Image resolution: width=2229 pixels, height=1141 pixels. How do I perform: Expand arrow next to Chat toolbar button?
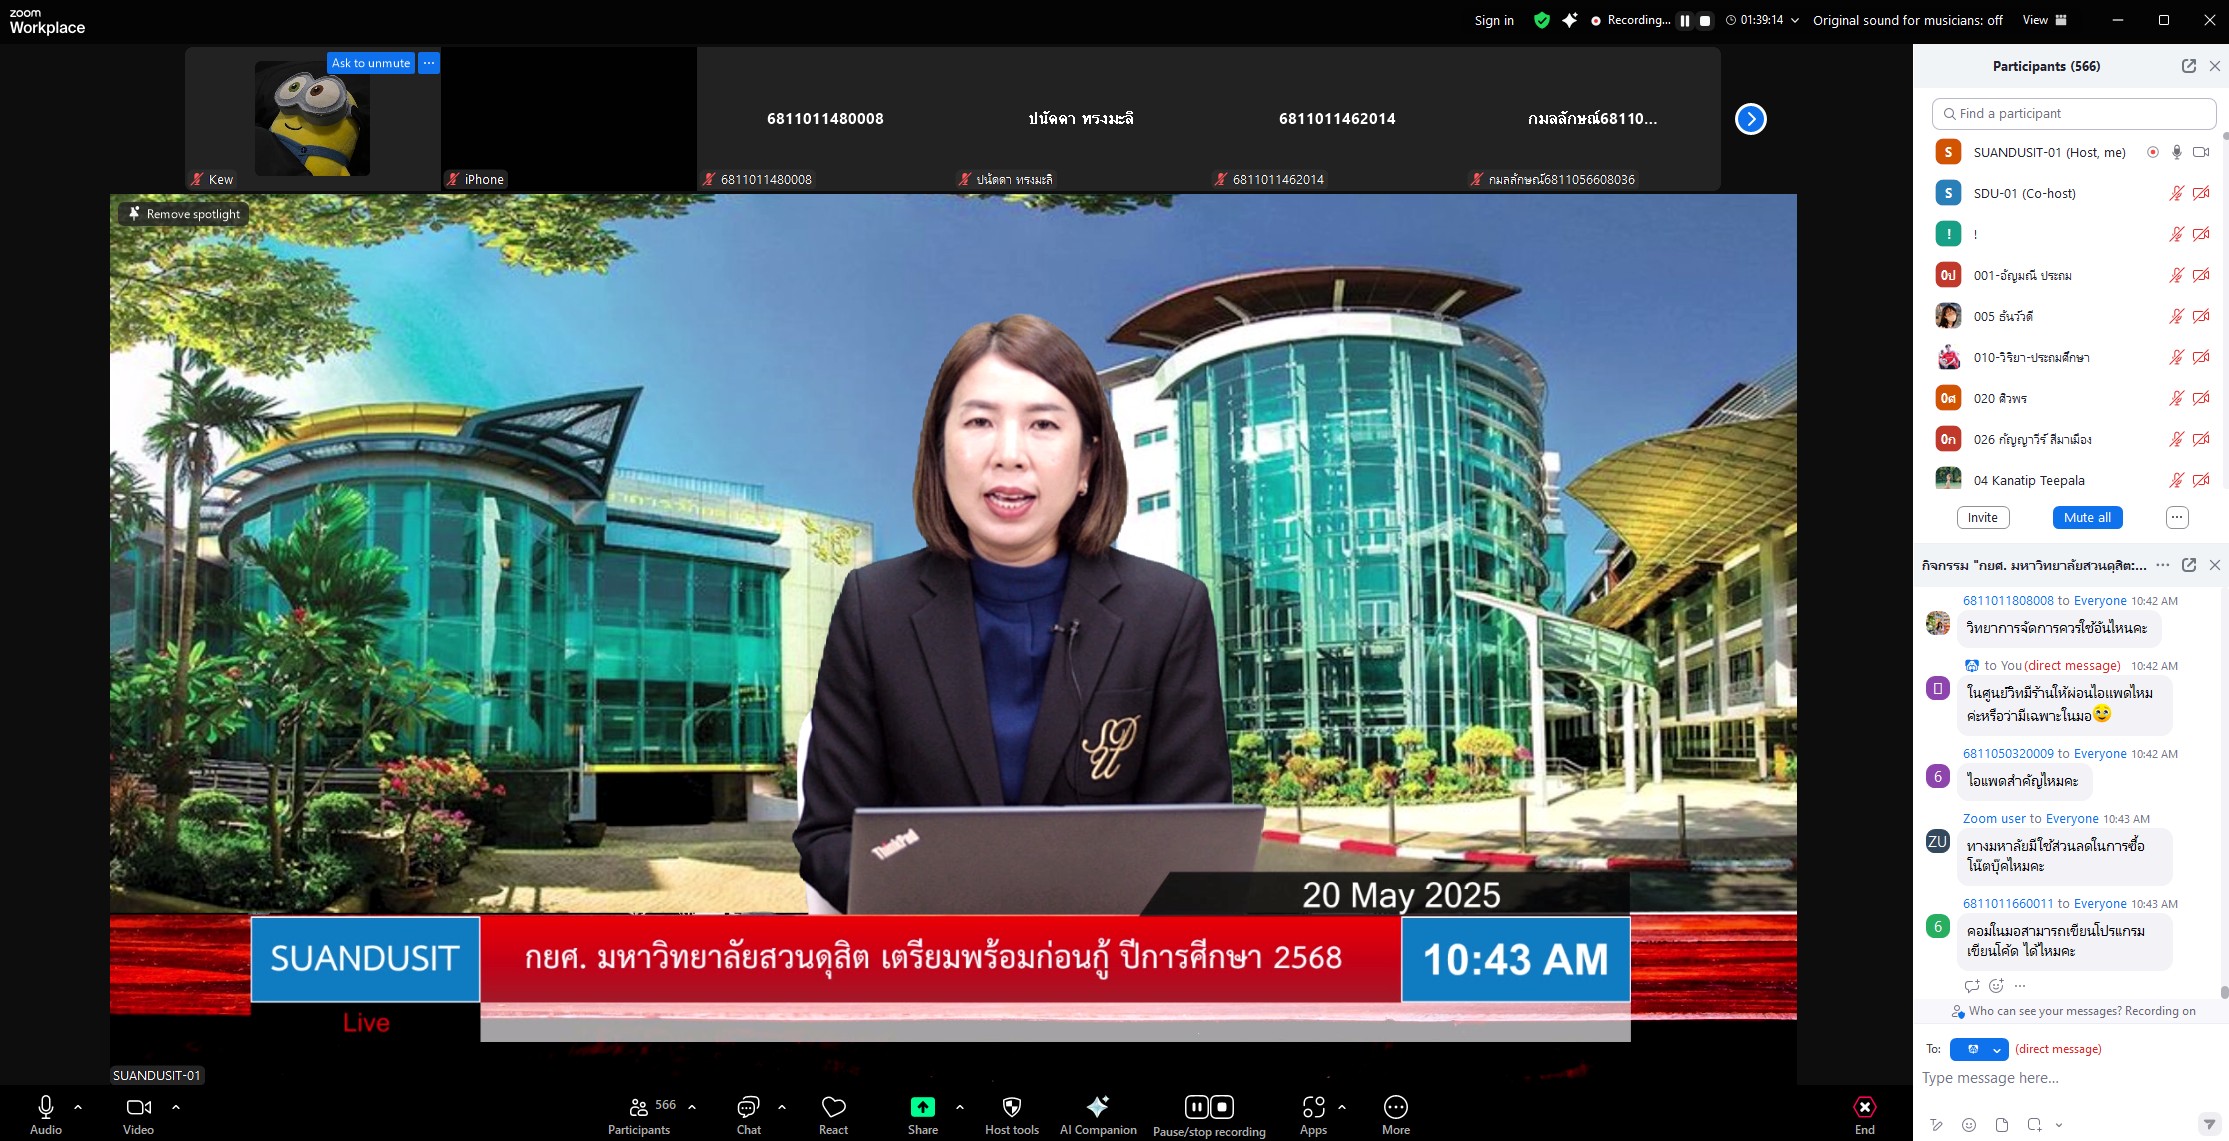[x=782, y=1107]
